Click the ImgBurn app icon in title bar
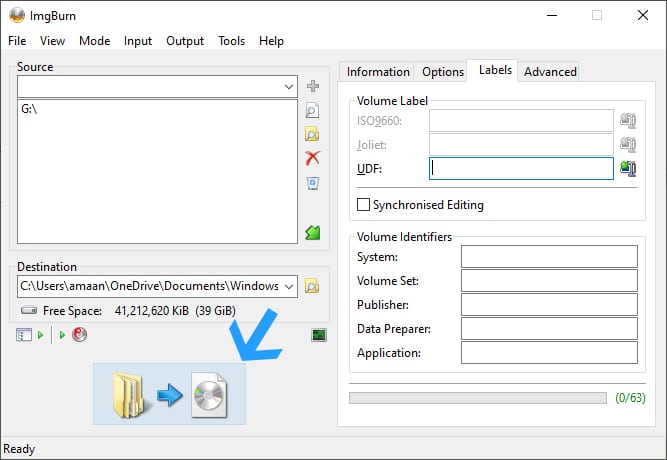The width and height of the screenshot is (667, 460). [x=17, y=15]
